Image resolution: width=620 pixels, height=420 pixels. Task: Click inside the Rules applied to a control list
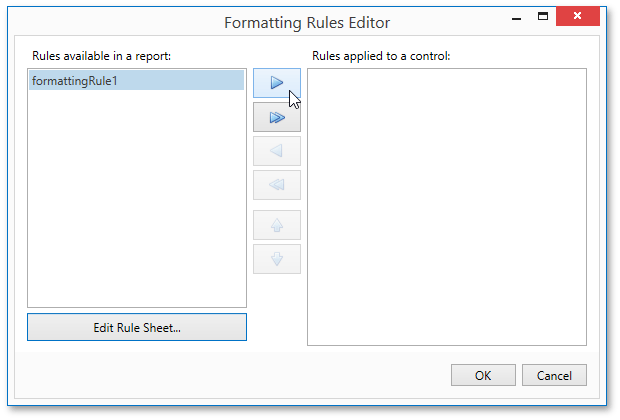[x=447, y=207]
